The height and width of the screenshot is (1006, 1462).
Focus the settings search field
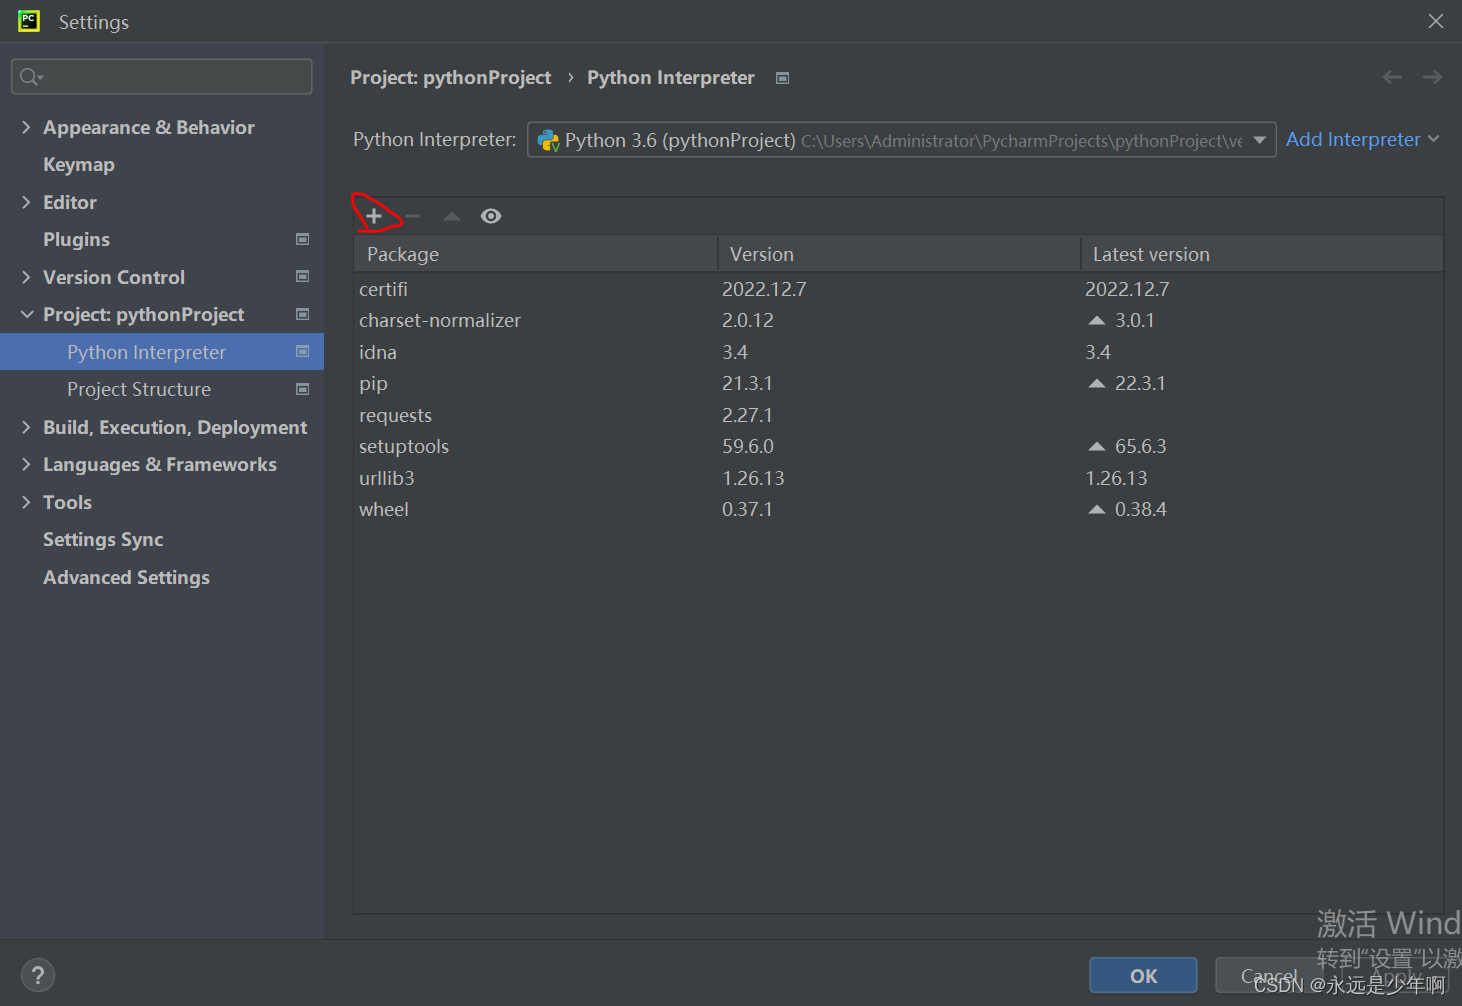tap(162, 77)
